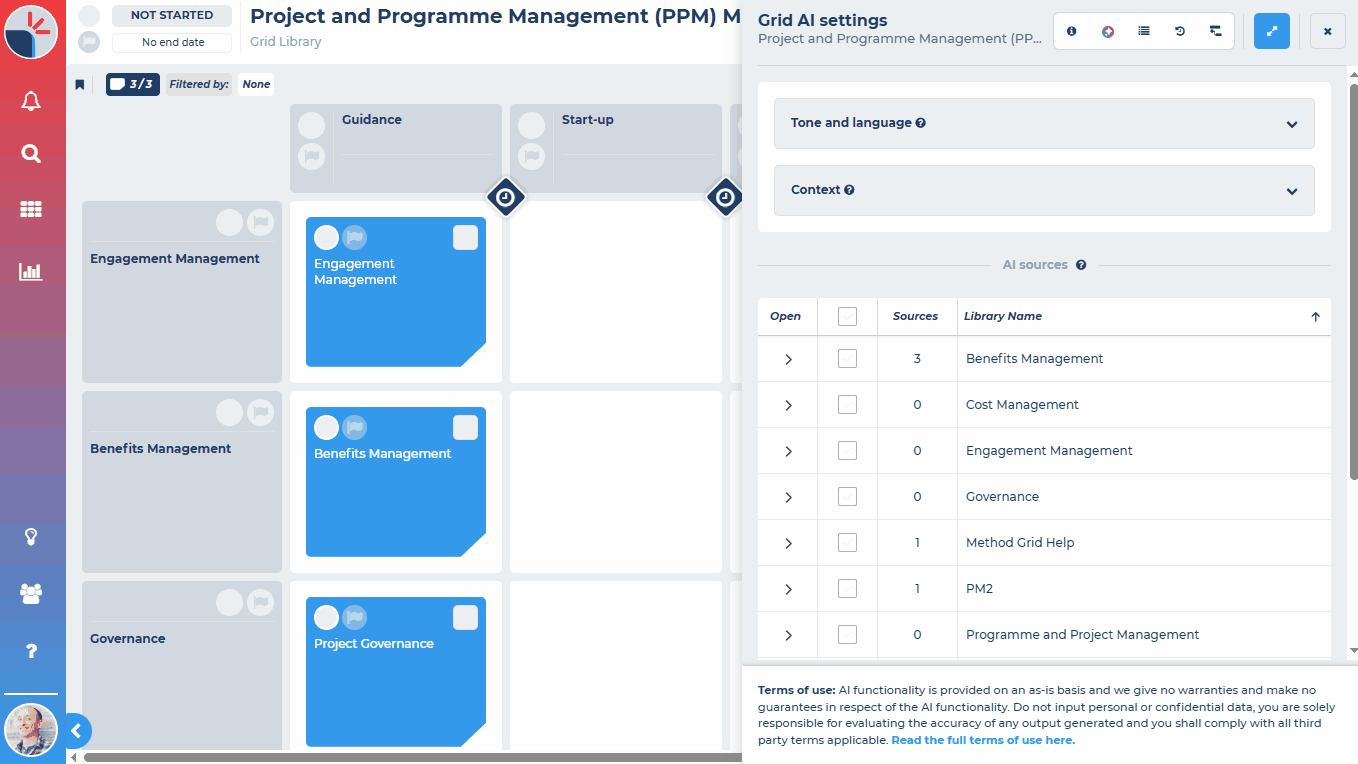This screenshot has height=764, width=1358.
Task: Open the full terms of use link
Action: click(x=983, y=741)
